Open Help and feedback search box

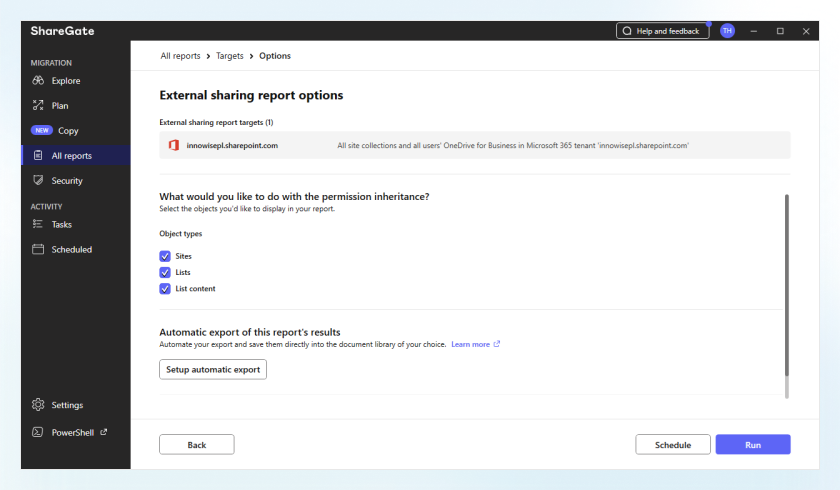click(662, 31)
